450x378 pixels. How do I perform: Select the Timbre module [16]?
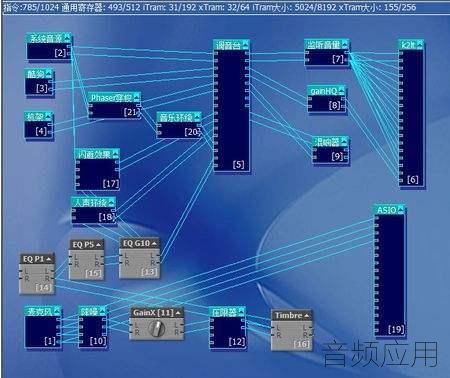click(x=292, y=330)
